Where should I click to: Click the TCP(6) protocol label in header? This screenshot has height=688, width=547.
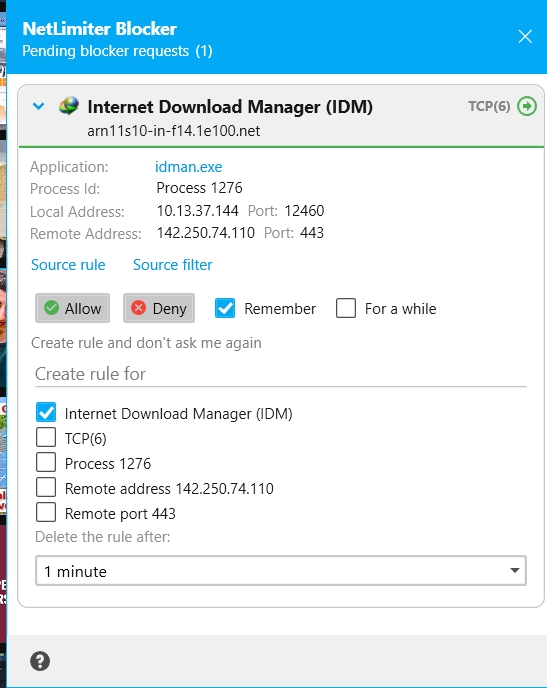point(489,106)
